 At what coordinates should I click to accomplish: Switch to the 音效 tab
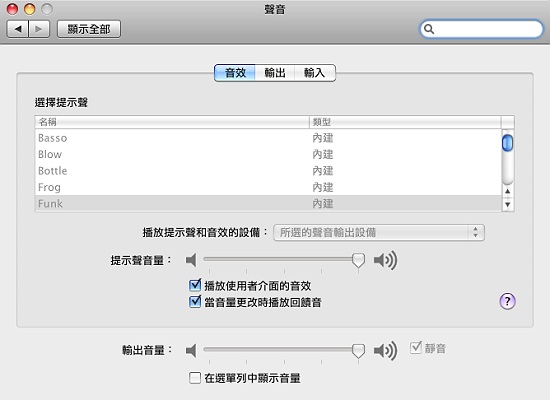pos(235,73)
